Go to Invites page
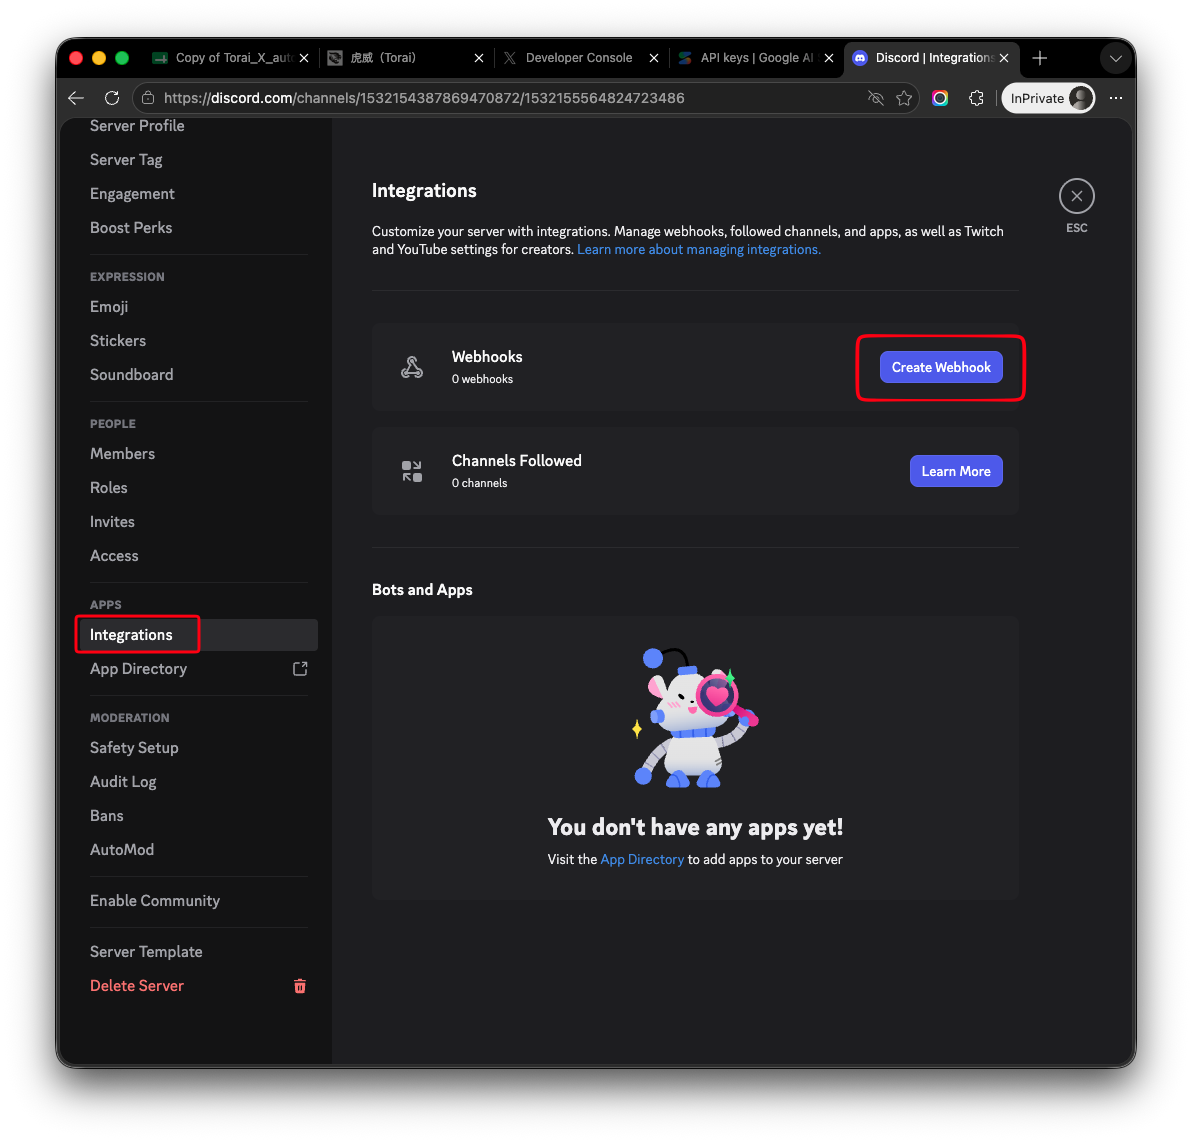 pyautogui.click(x=112, y=522)
